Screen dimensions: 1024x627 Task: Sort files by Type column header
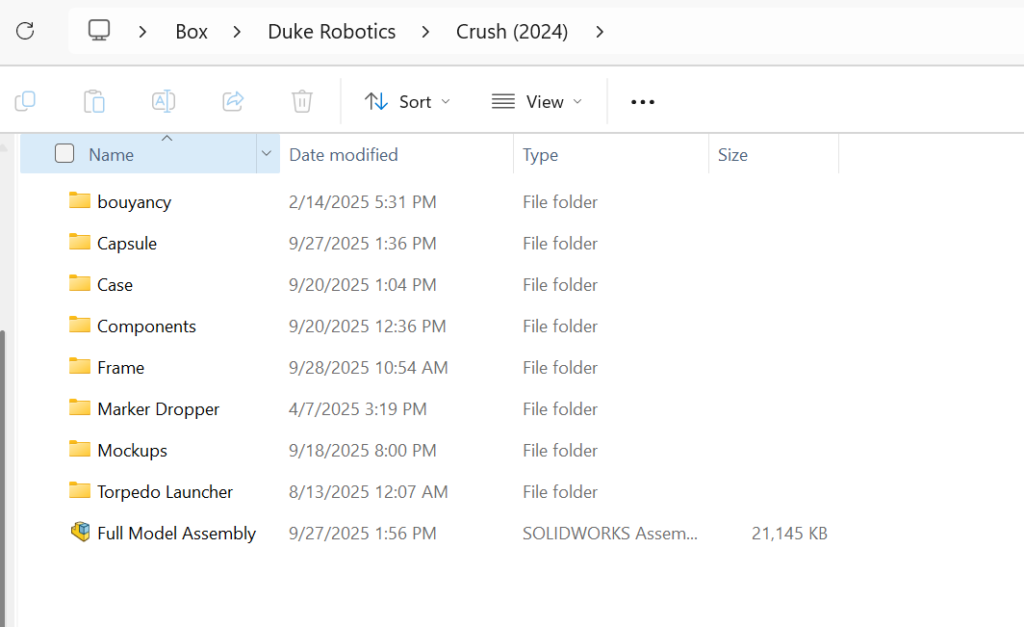coord(540,154)
